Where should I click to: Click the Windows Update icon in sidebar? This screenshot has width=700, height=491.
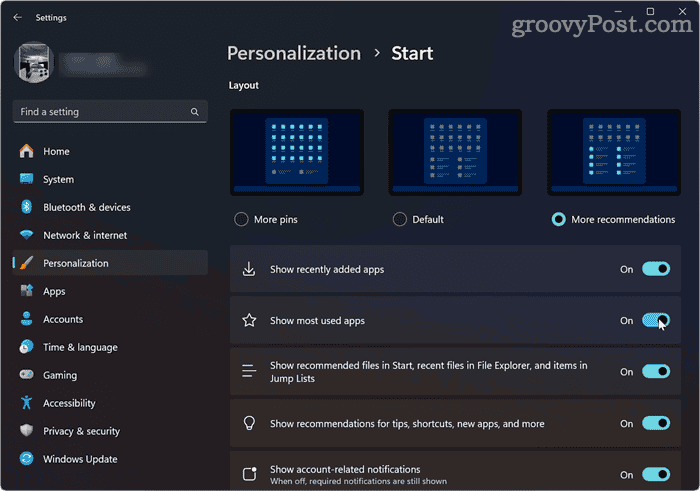(26, 459)
